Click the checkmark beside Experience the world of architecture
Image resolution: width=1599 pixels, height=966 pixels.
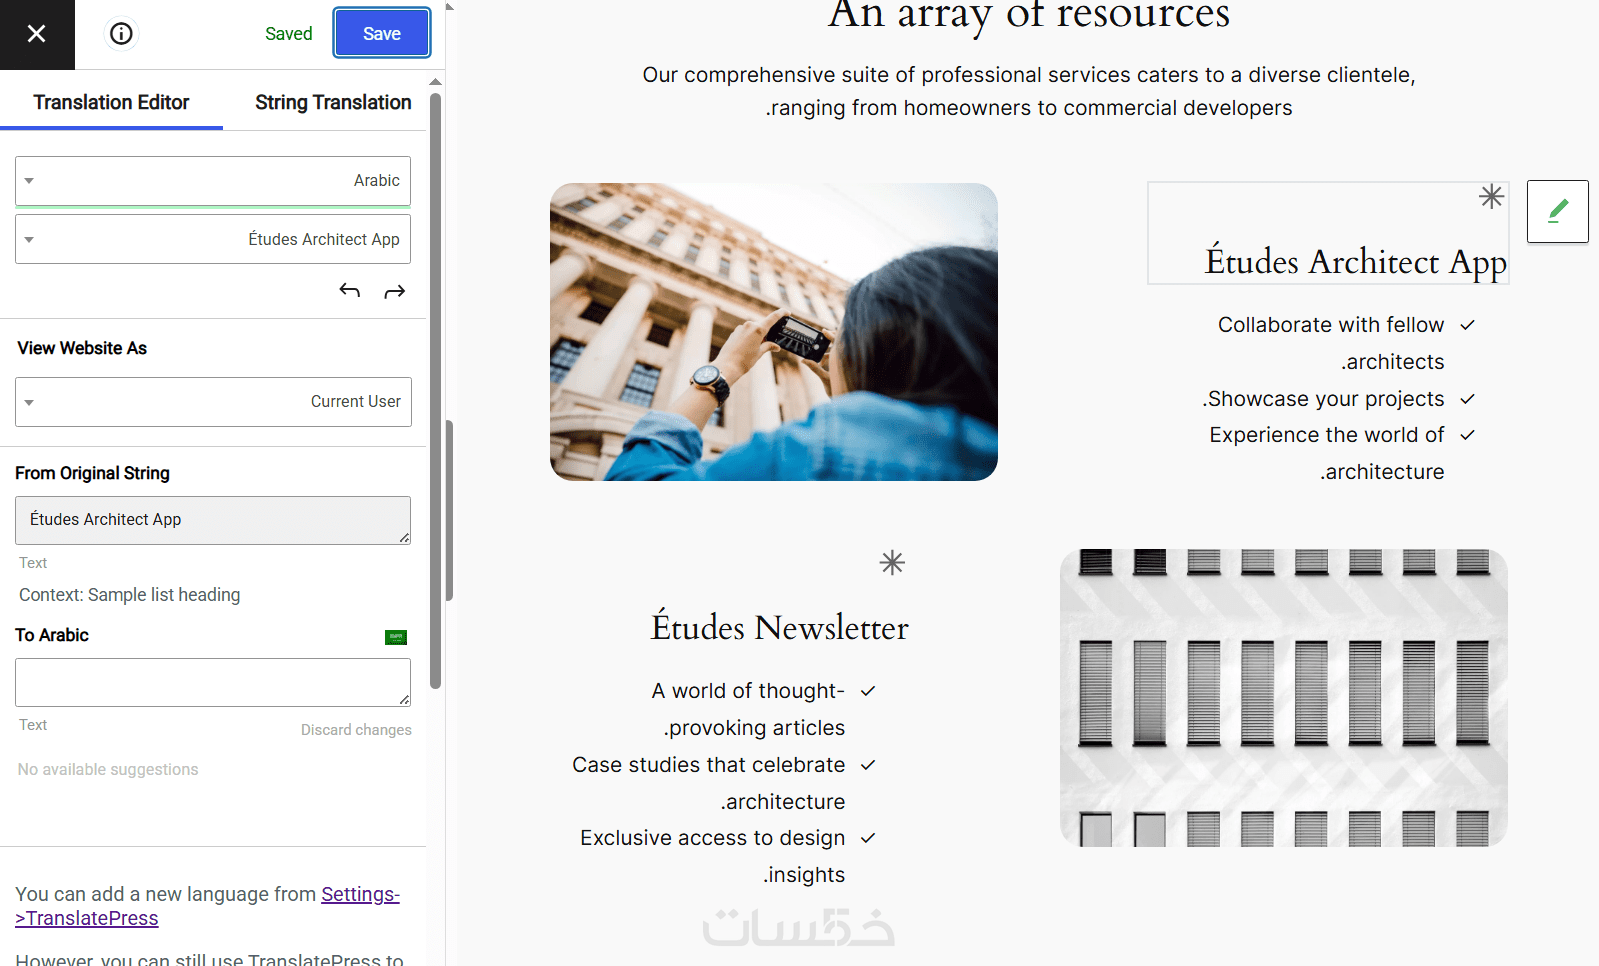(x=1468, y=435)
